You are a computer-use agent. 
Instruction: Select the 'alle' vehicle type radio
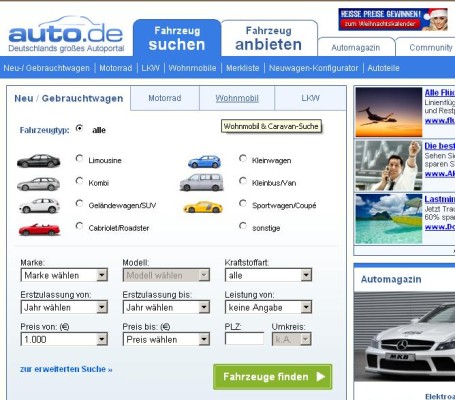[x=79, y=128]
